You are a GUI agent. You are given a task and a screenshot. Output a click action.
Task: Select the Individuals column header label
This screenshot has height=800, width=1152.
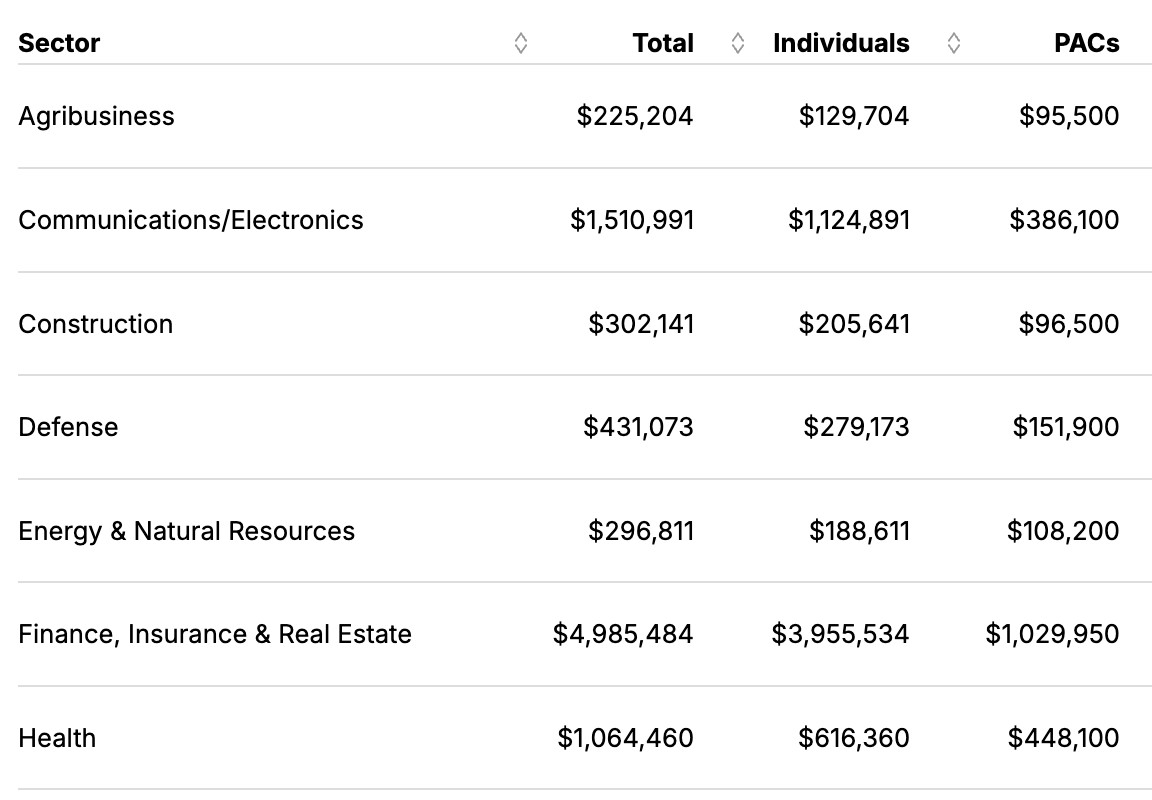pyautogui.click(x=841, y=43)
